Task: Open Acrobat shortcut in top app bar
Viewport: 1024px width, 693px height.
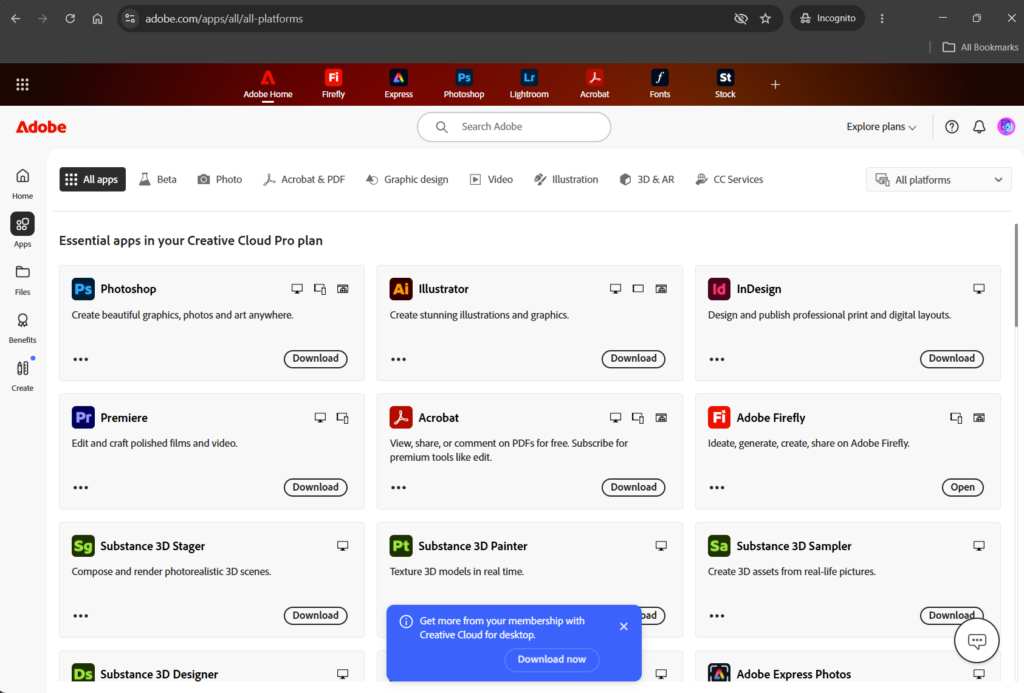Action: point(594,84)
